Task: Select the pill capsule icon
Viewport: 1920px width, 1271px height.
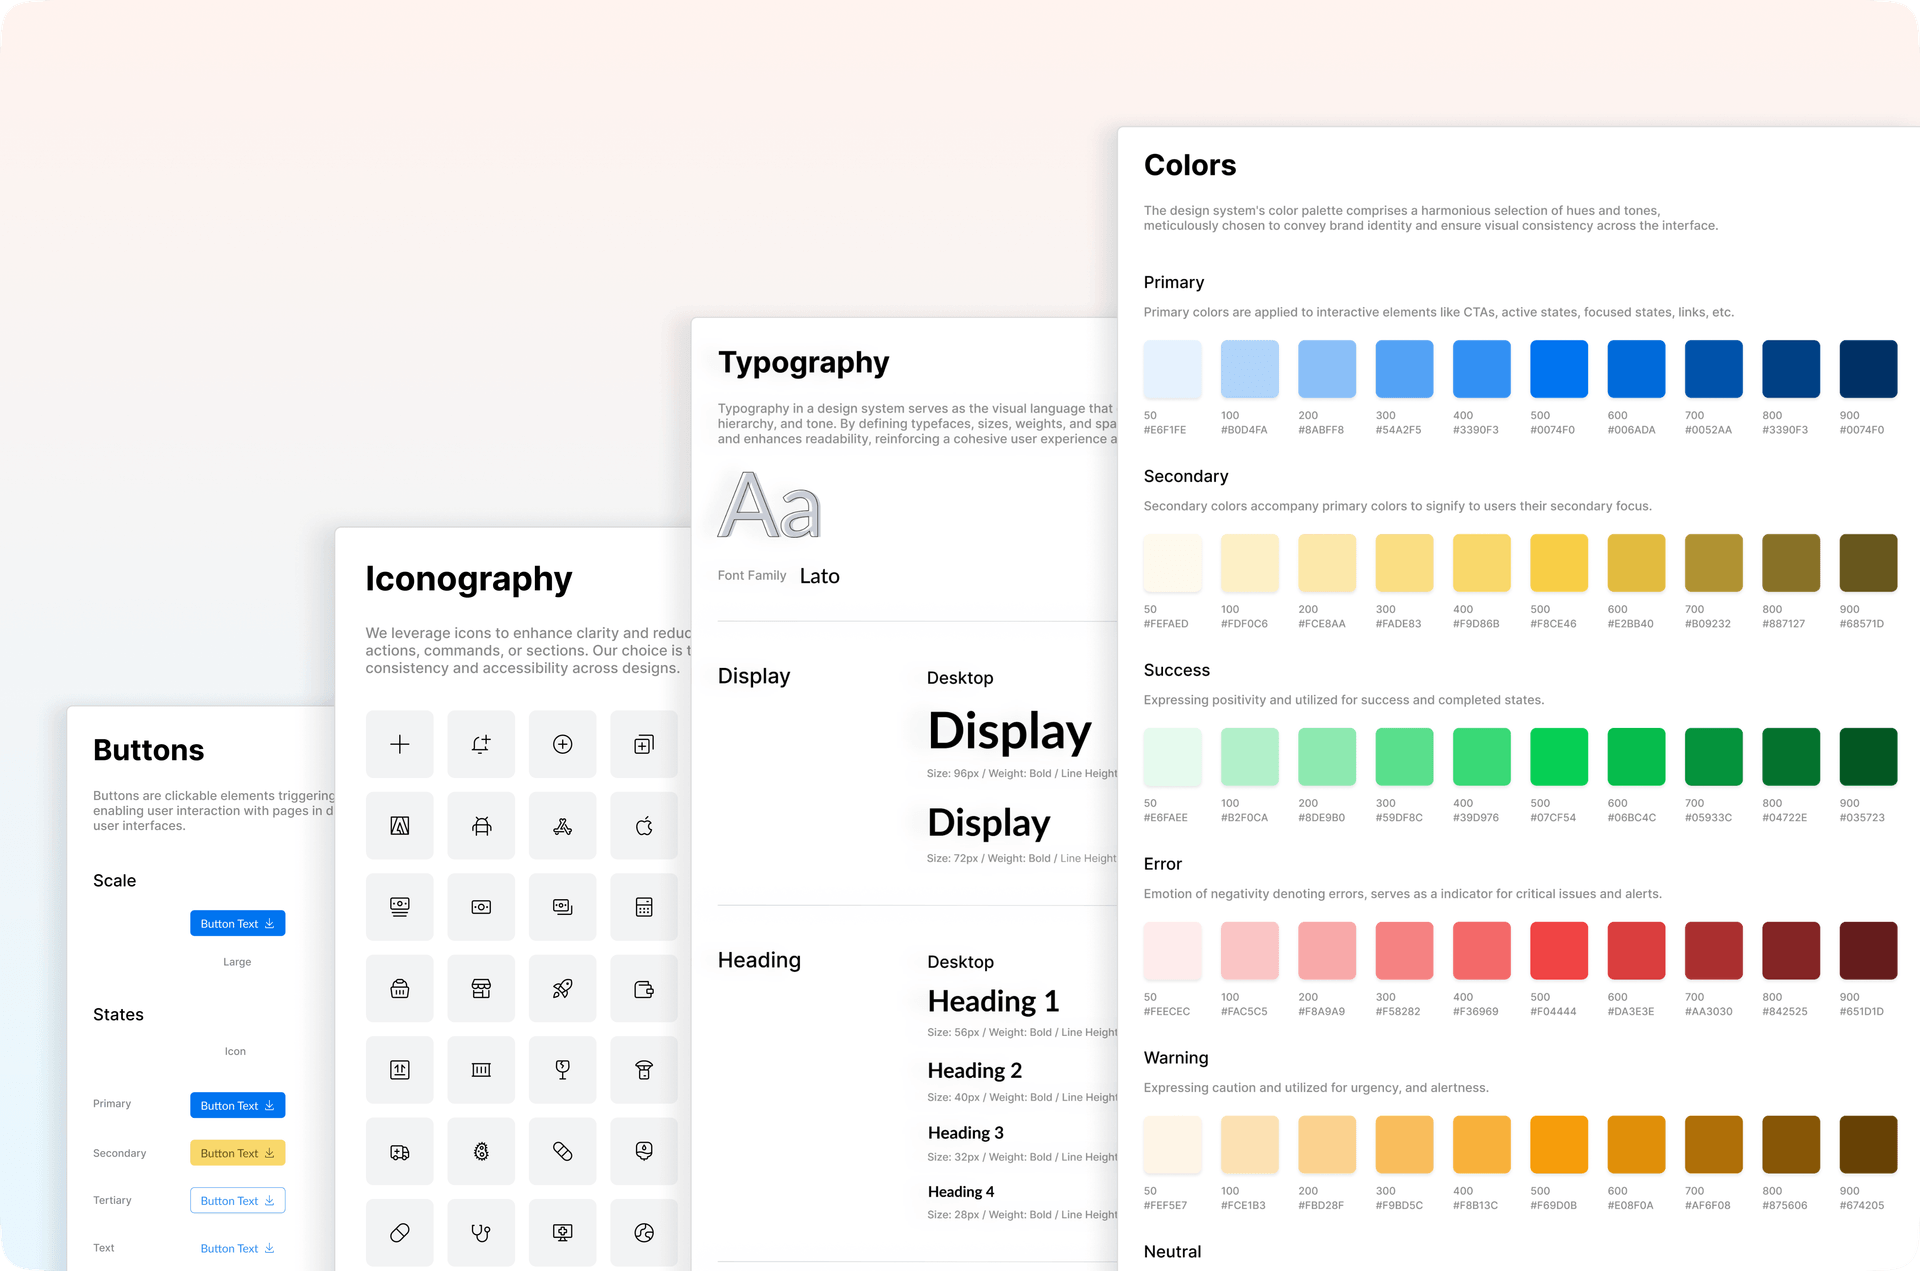Action: (399, 1232)
